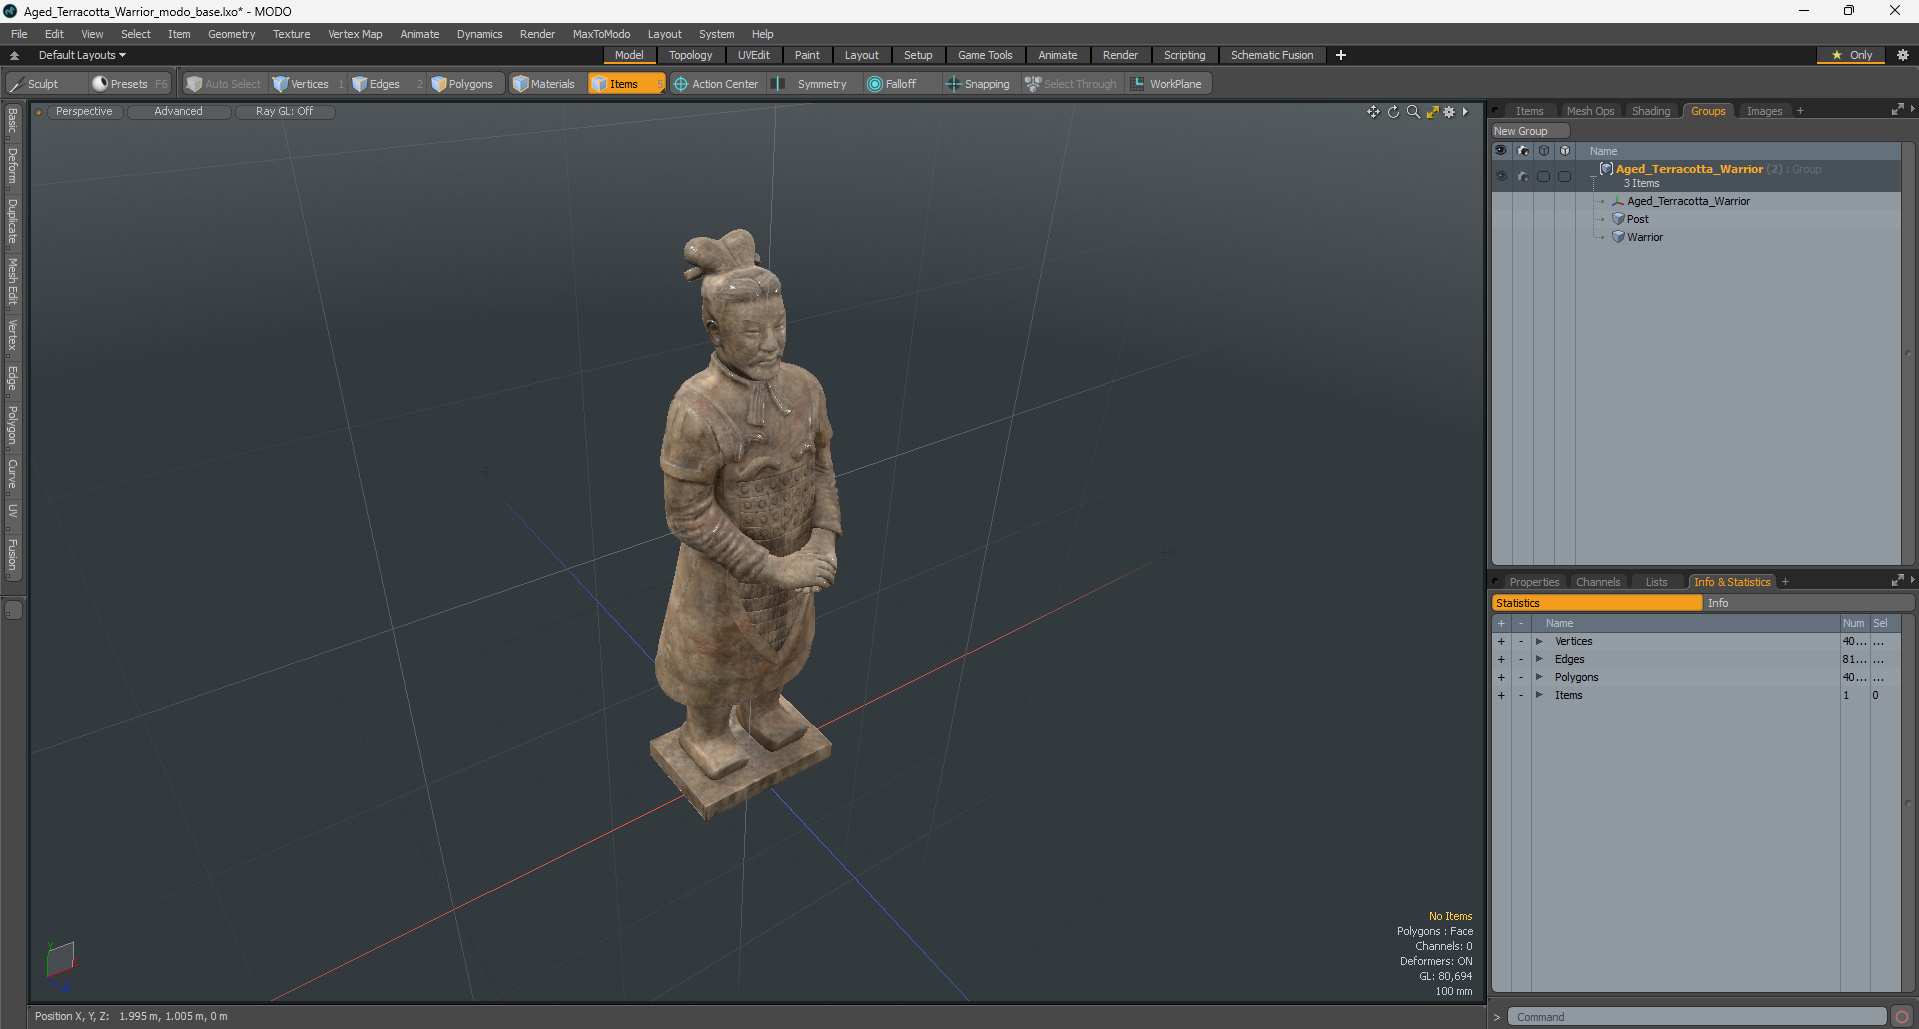The image size is (1919, 1029).
Task: Open the Presets browser
Action: point(129,84)
